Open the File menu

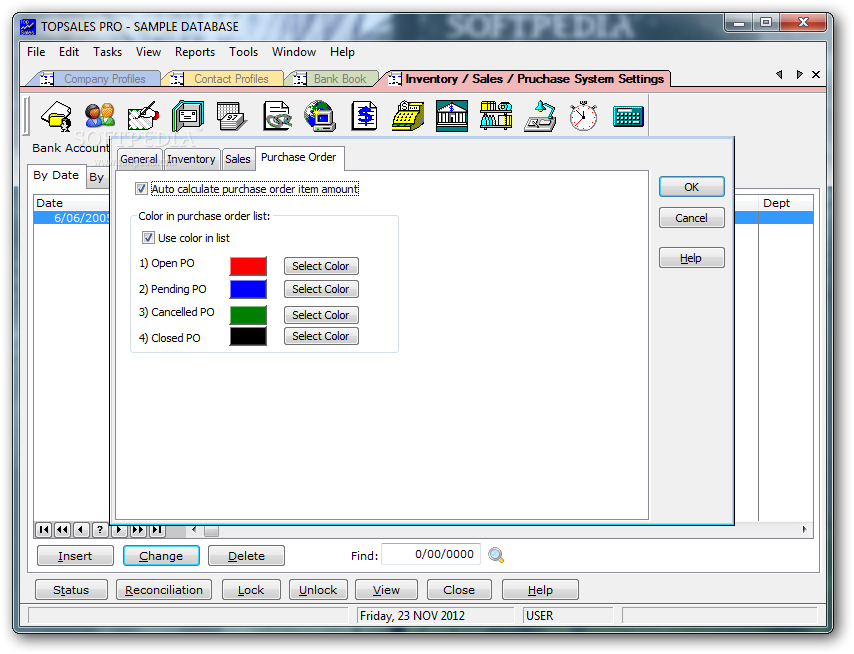click(36, 52)
